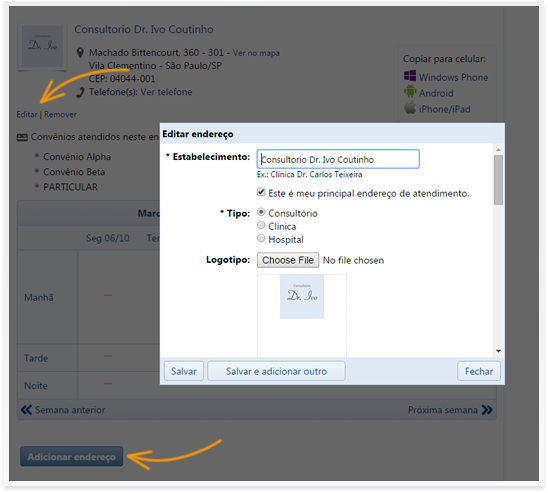Click Salvar e adicionar outro button
This screenshot has width=548, height=493.
coord(276,371)
